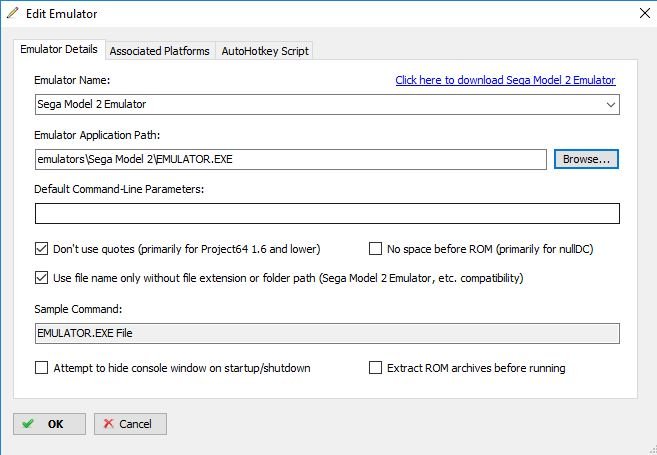Close the Edit Emulator dialog
The image size is (657, 455).
coord(645,13)
